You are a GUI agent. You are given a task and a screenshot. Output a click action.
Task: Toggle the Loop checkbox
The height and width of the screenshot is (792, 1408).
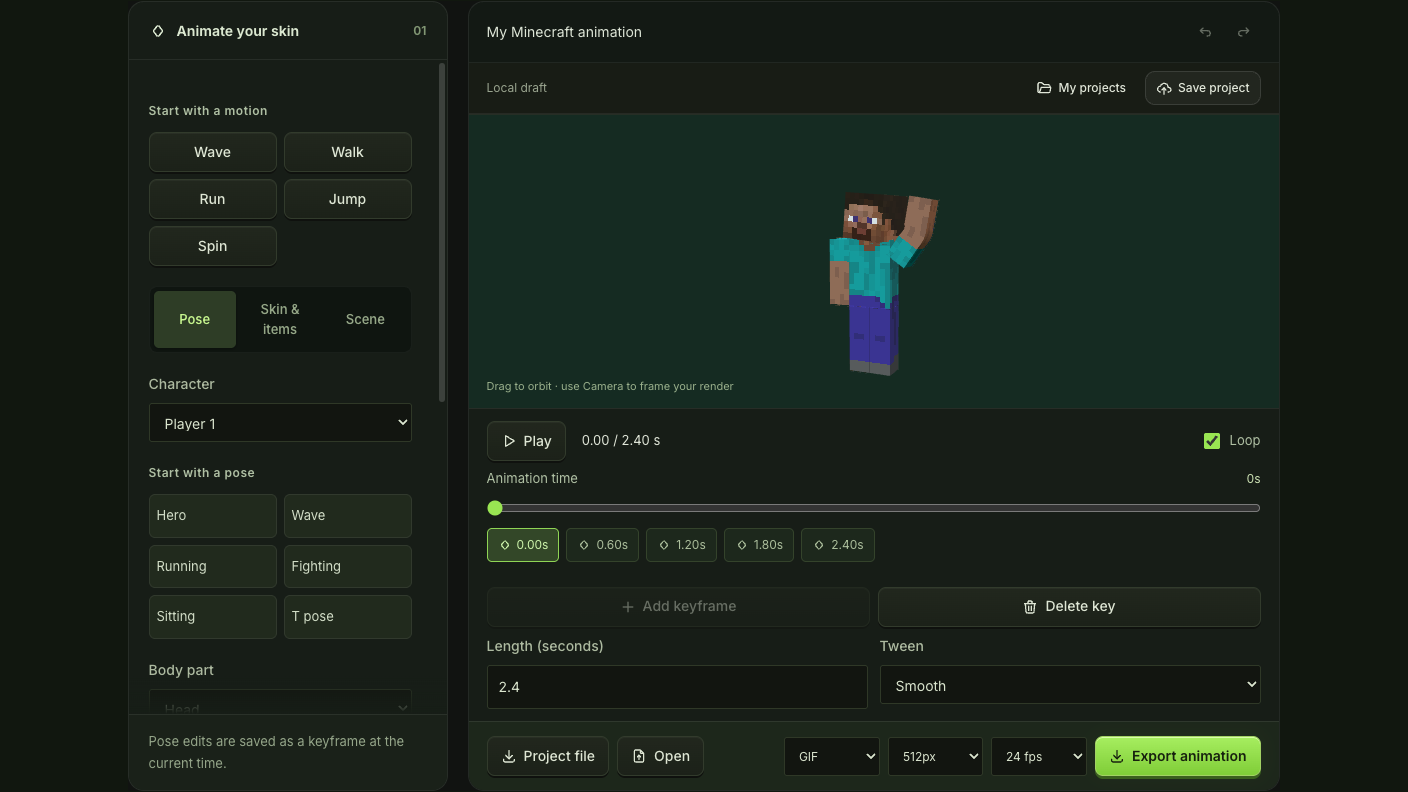(x=1212, y=441)
